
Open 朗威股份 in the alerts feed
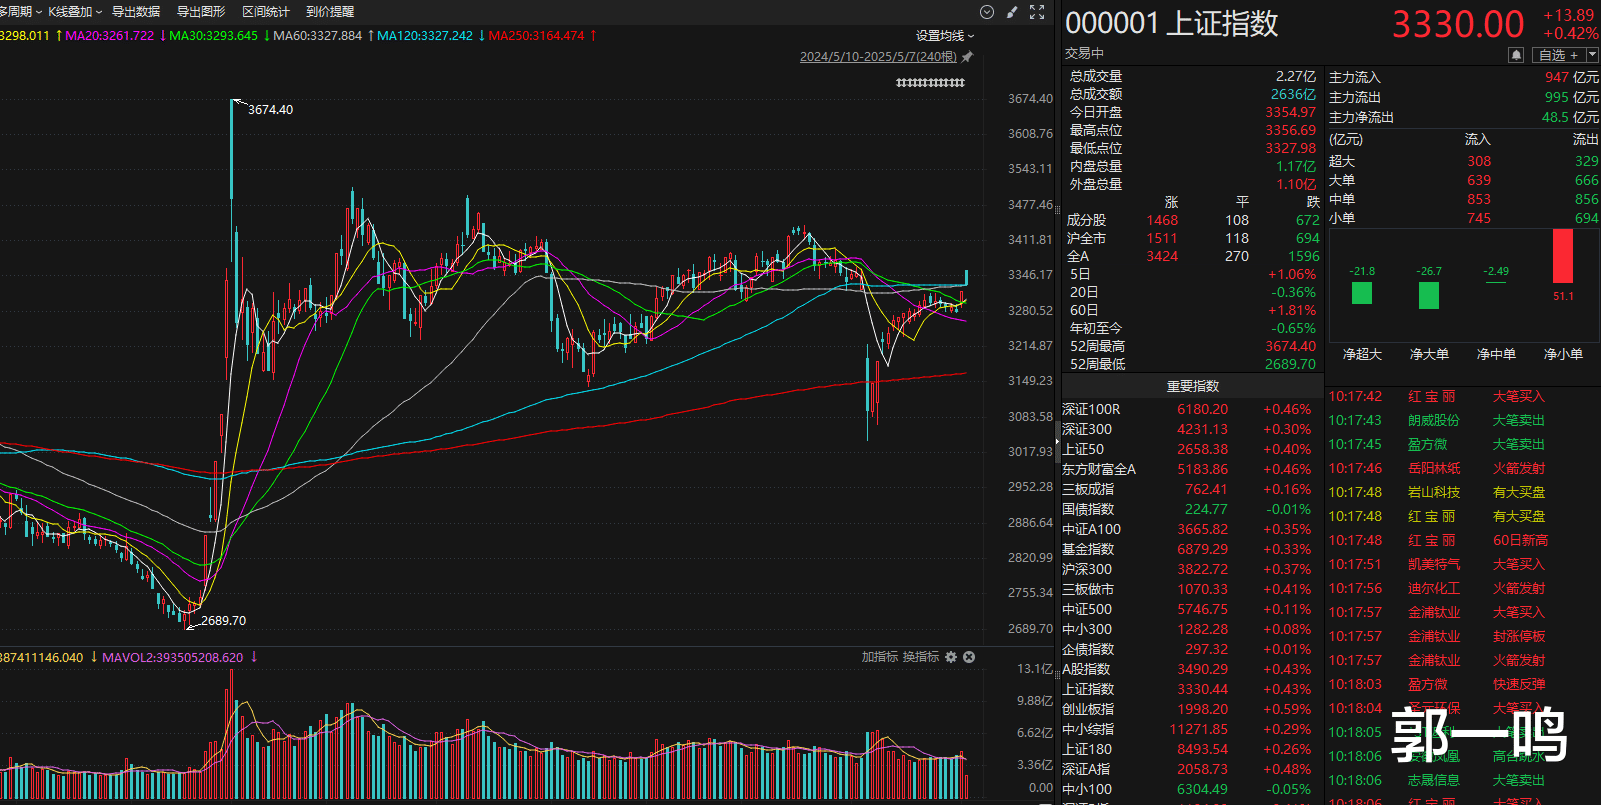(x=1433, y=420)
